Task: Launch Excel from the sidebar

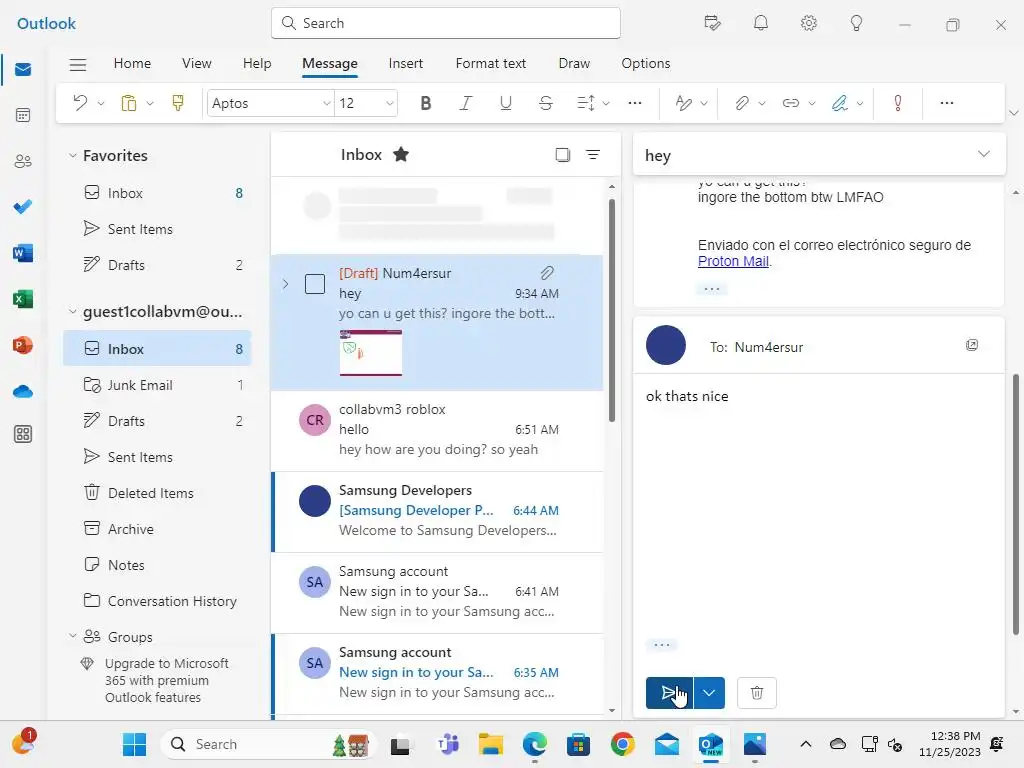Action: [23, 299]
